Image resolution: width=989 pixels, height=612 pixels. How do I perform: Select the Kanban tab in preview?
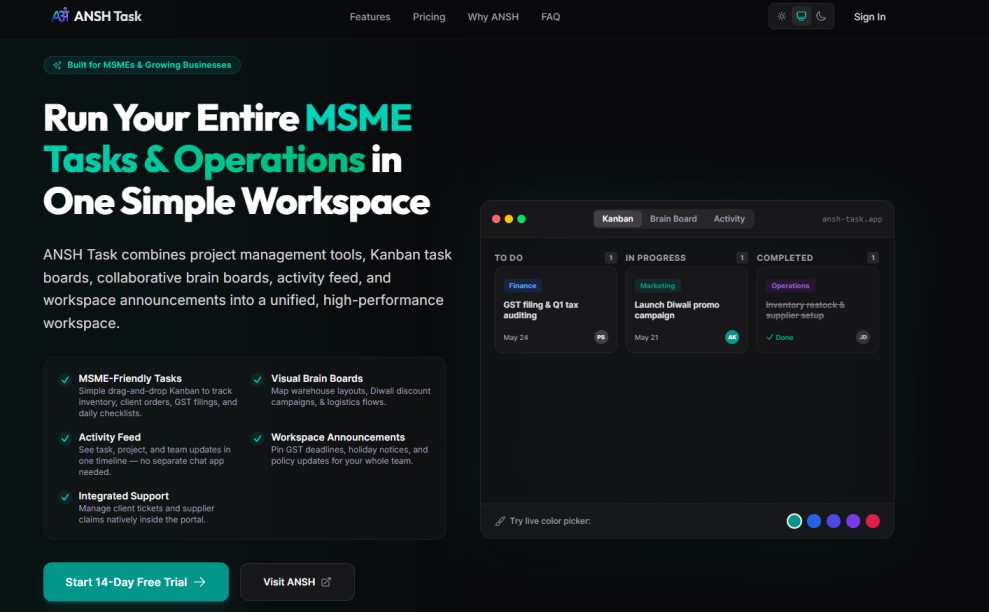[617, 219]
